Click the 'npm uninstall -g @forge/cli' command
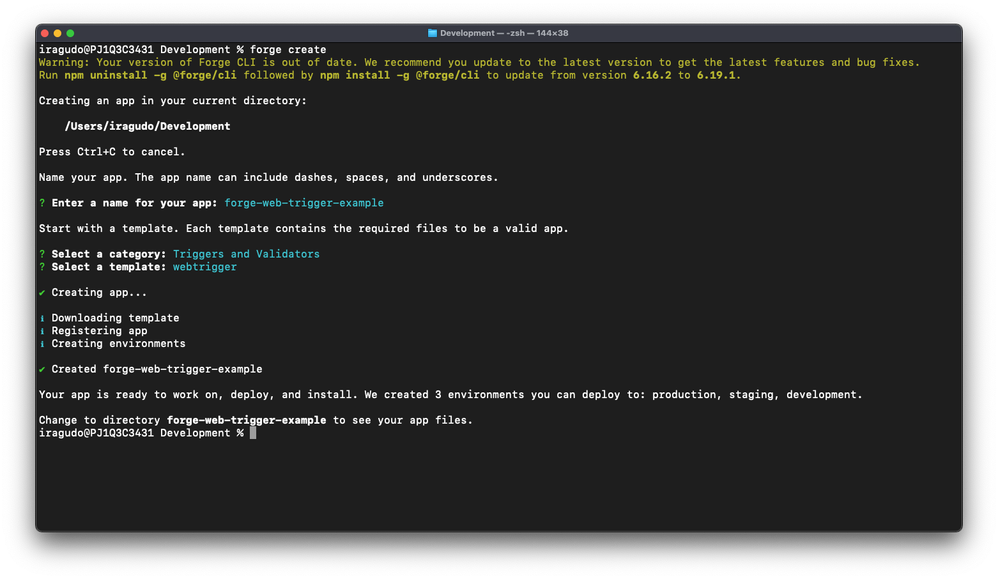998x579 pixels. 150,75
